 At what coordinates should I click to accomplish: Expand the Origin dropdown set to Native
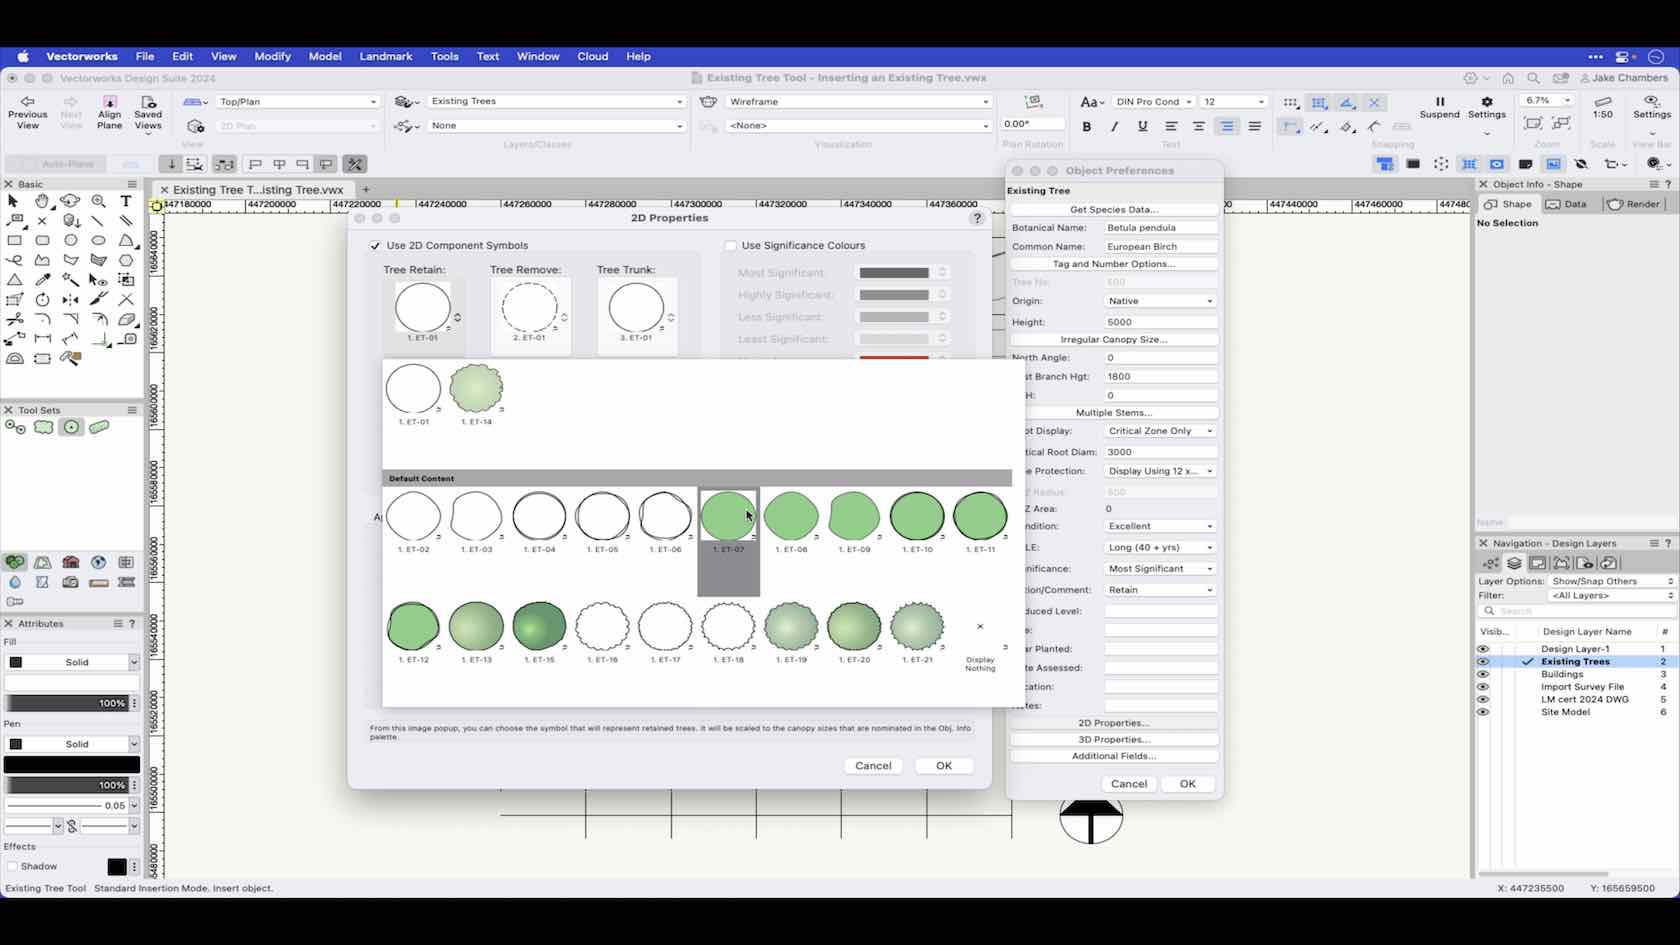(x=1160, y=301)
